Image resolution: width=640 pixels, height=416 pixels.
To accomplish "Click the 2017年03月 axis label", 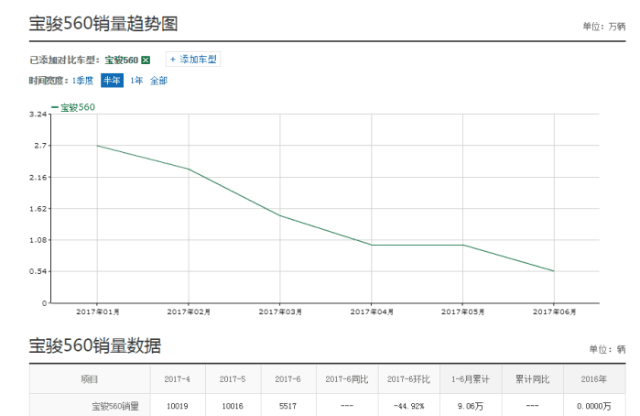I will coord(280,312).
